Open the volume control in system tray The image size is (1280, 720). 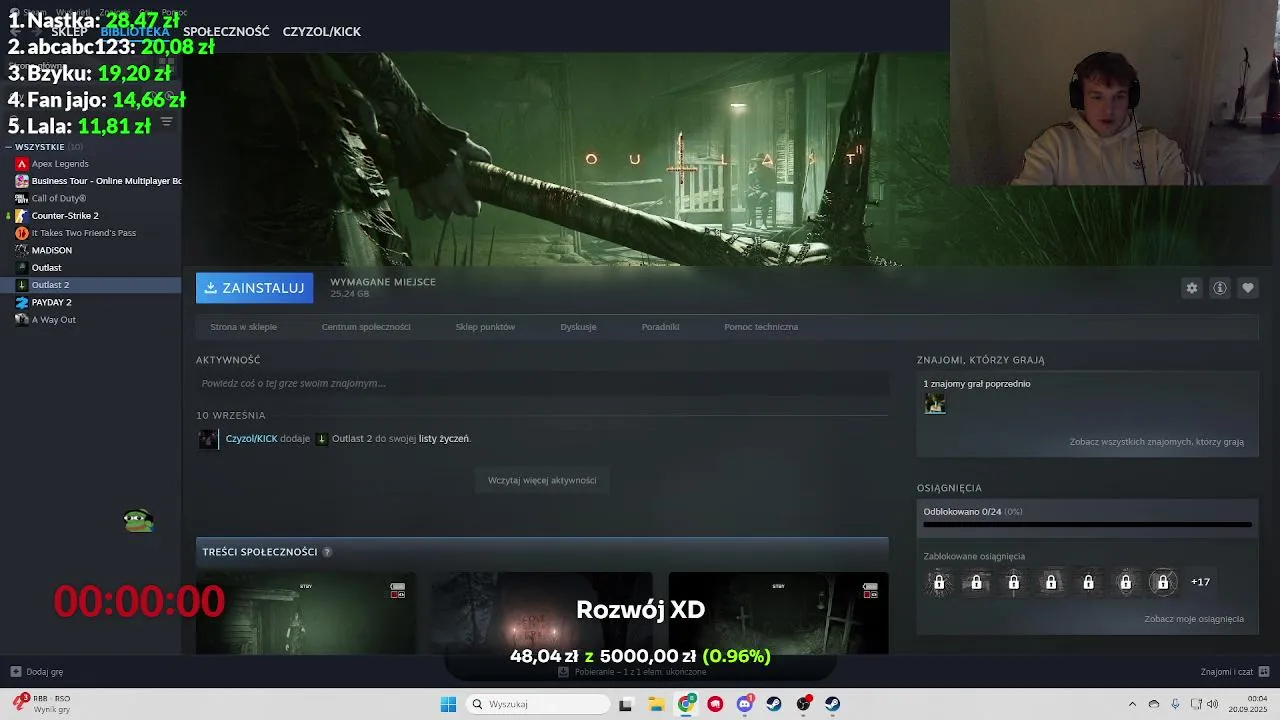pyautogui.click(x=1212, y=704)
